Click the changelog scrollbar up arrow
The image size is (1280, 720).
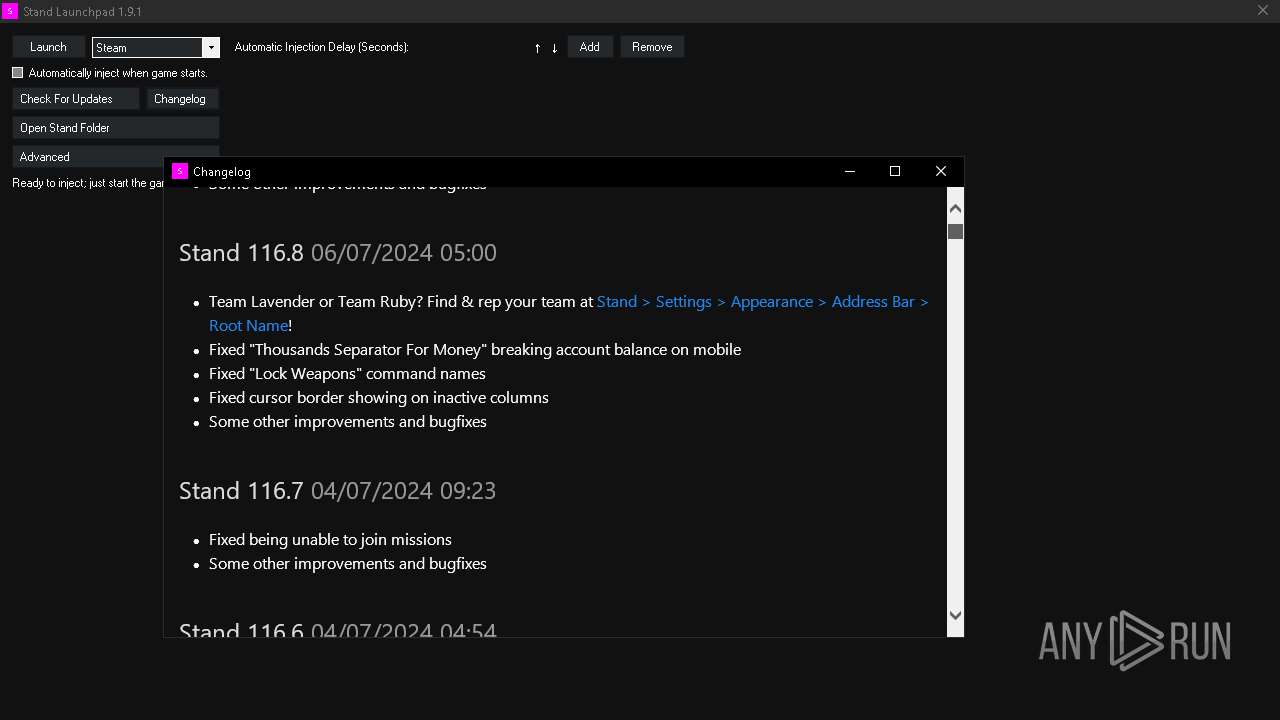pyautogui.click(x=955, y=208)
